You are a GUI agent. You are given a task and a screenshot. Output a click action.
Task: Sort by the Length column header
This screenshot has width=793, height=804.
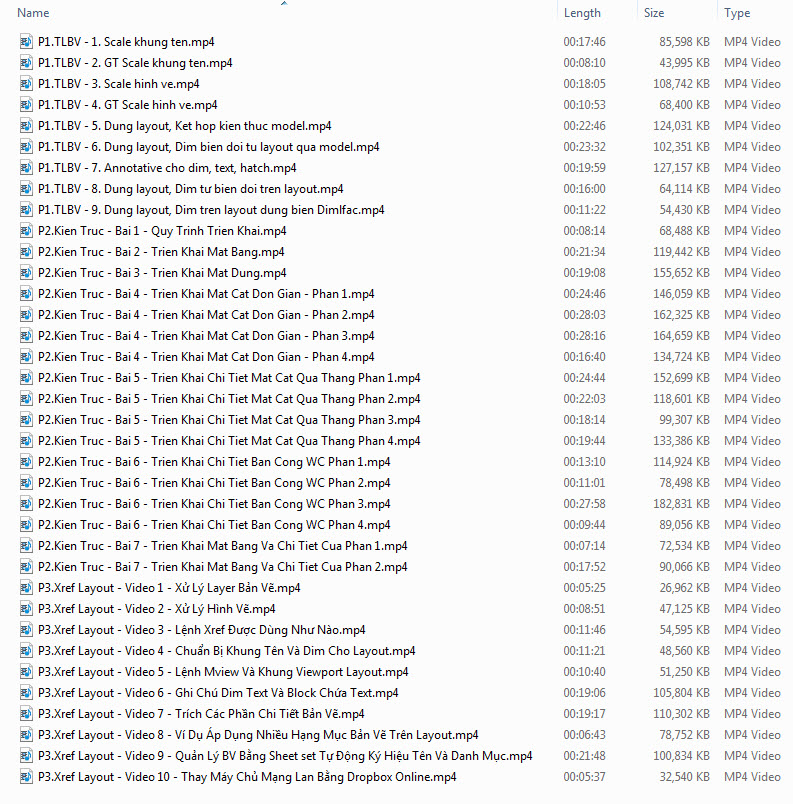[582, 13]
